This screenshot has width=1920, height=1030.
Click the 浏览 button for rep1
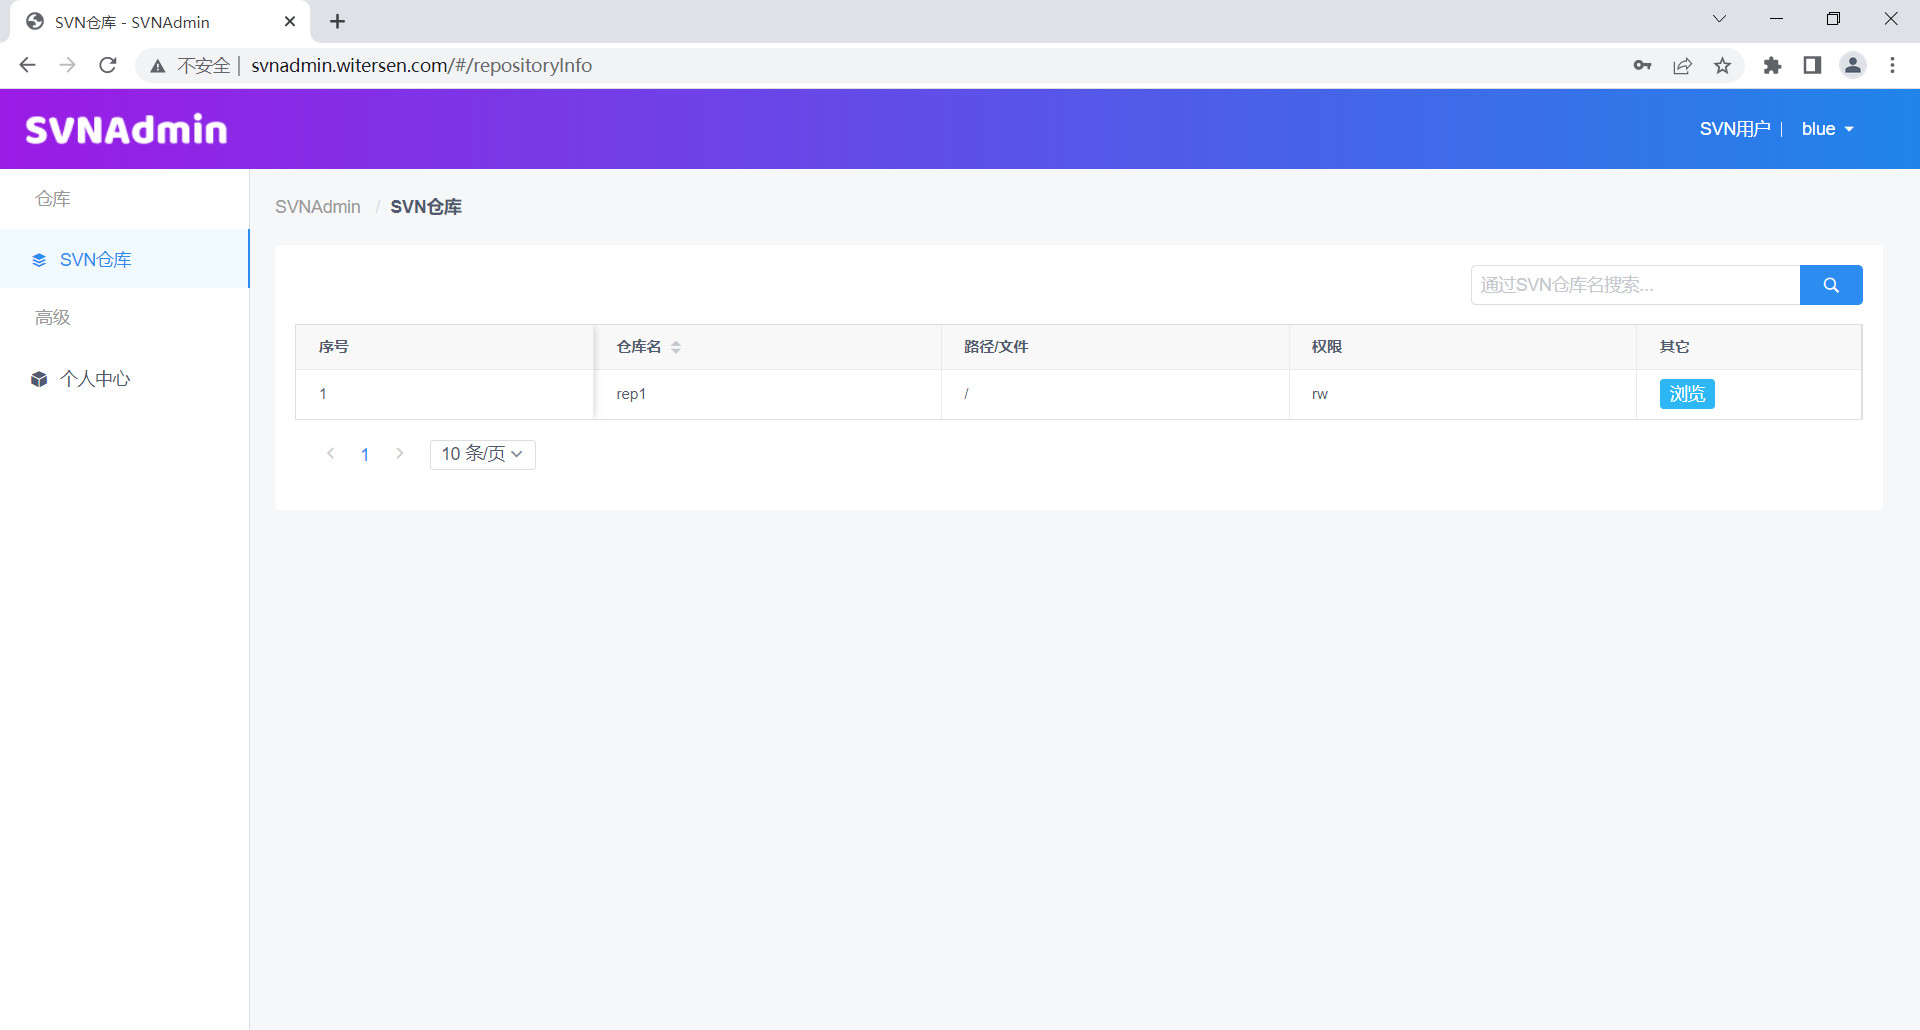[x=1686, y=394]
